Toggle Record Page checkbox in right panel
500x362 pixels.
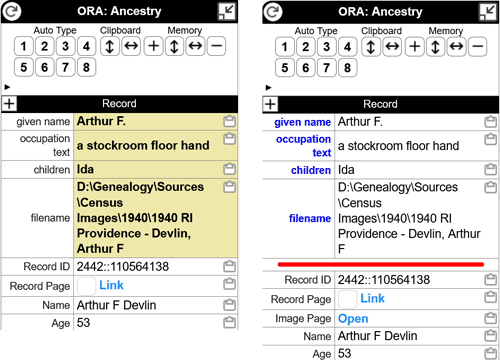[x=347, y=299]
